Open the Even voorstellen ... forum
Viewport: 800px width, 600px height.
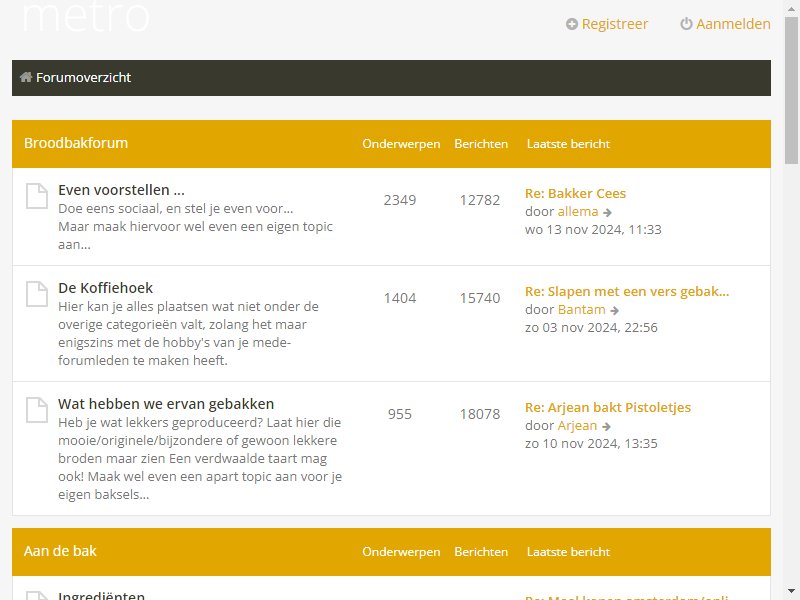point(121,190)
